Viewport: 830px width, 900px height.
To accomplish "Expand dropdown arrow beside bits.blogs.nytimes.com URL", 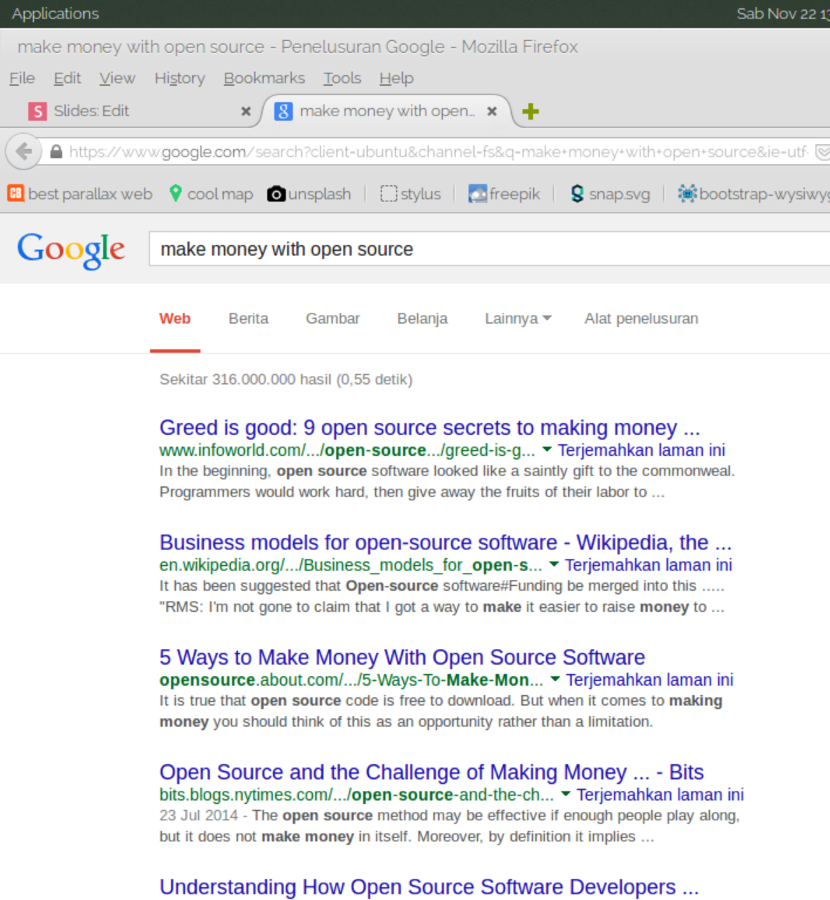I will (565, 794).
